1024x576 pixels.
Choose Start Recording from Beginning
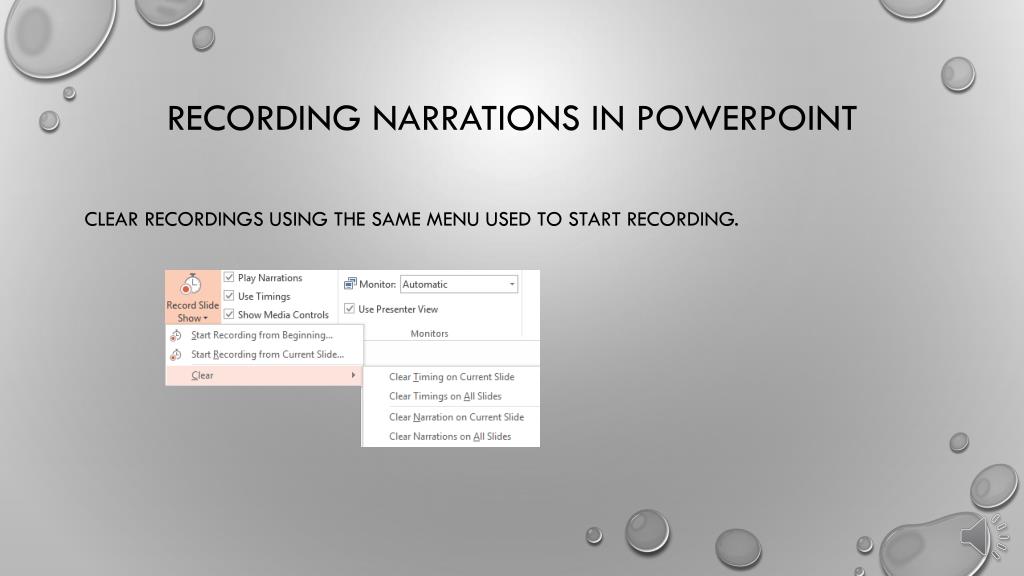click(264, 335)
